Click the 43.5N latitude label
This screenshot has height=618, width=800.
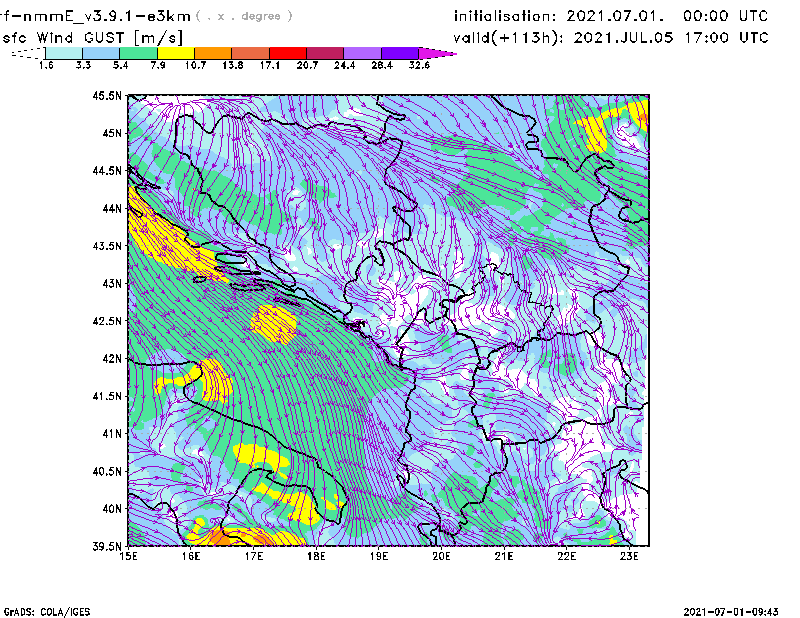107,246
